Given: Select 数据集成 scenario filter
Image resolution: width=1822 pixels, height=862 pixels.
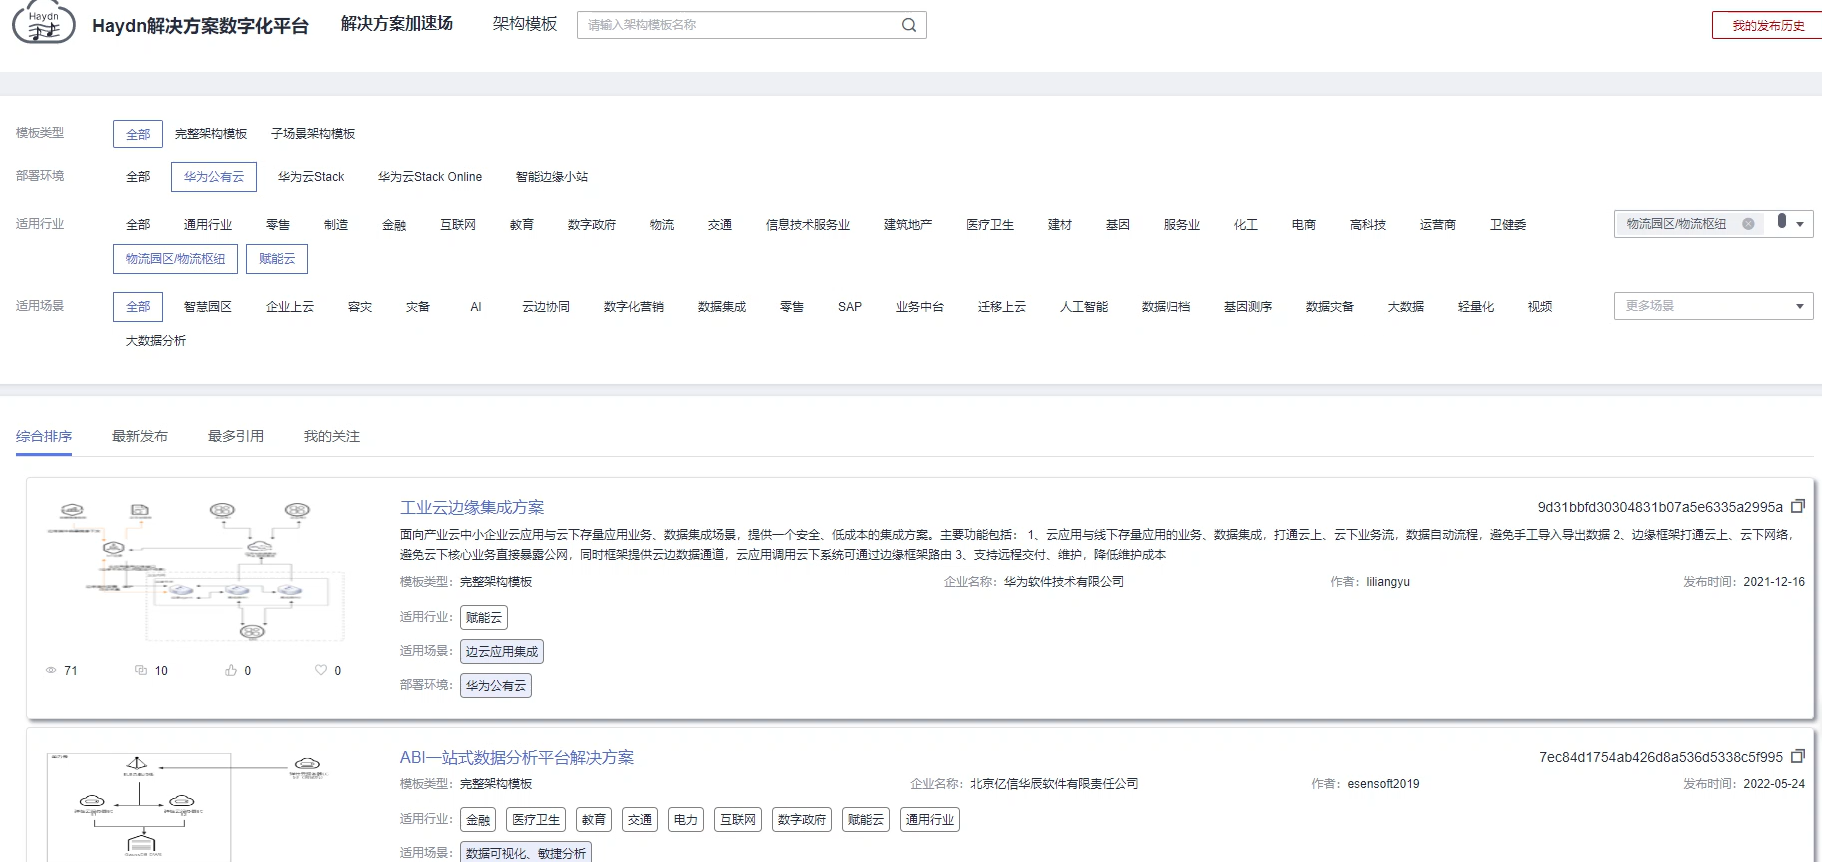Looking at the screenshot, I should coord(722,307).
